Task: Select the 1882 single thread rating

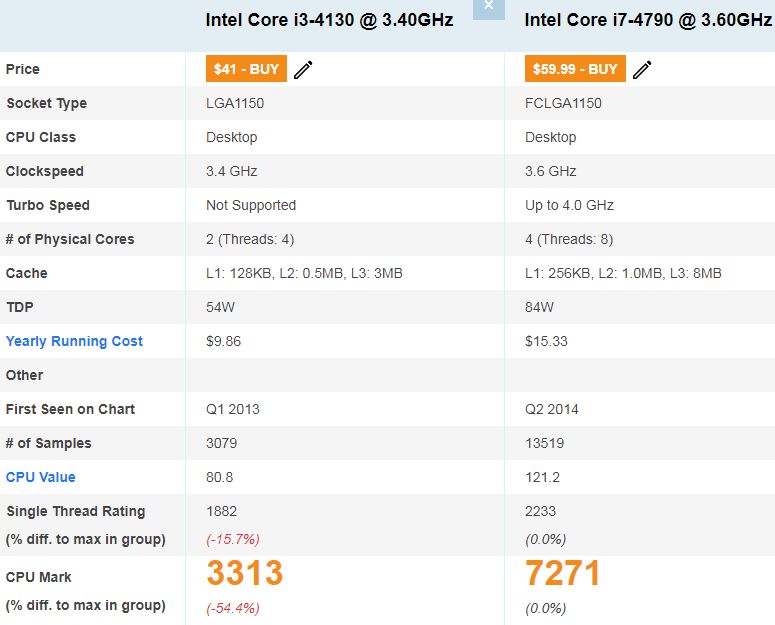Action: 221,511
